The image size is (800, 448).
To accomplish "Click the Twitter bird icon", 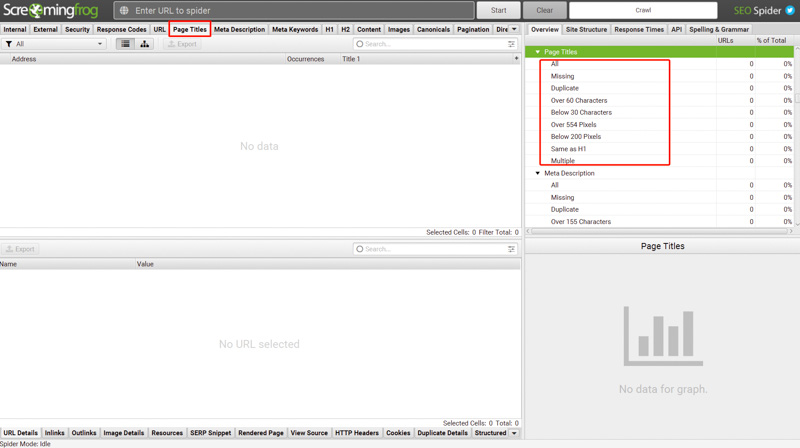I will (789, 10).
